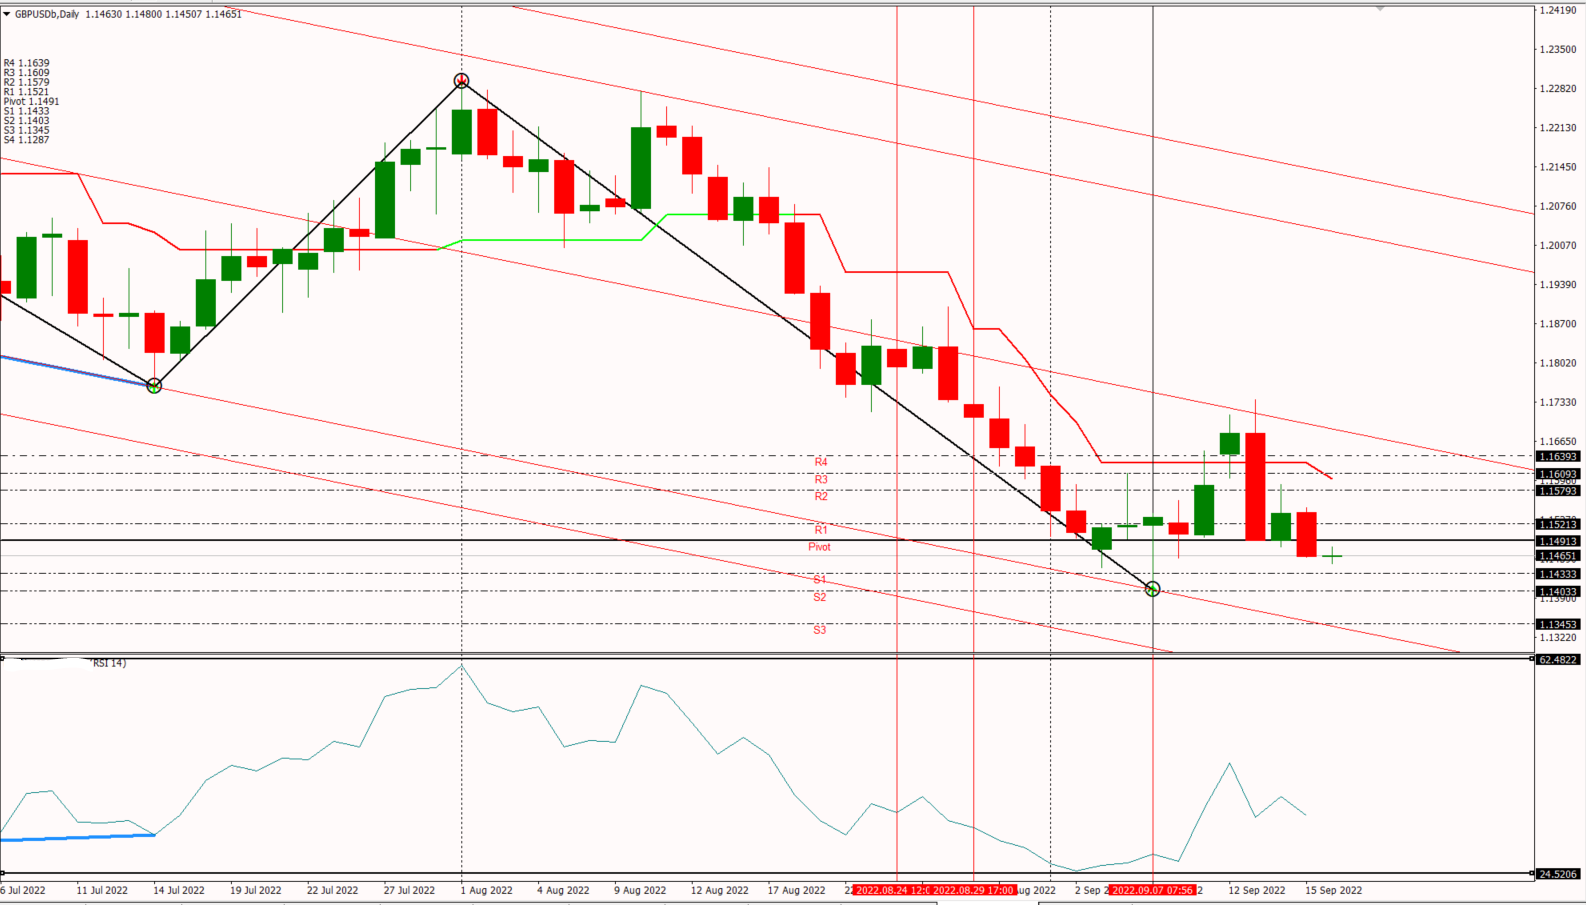The image size is (1586, 905).
Task: Click the 12 Sep 2022 date on time axis
Action: (1257, 890)
